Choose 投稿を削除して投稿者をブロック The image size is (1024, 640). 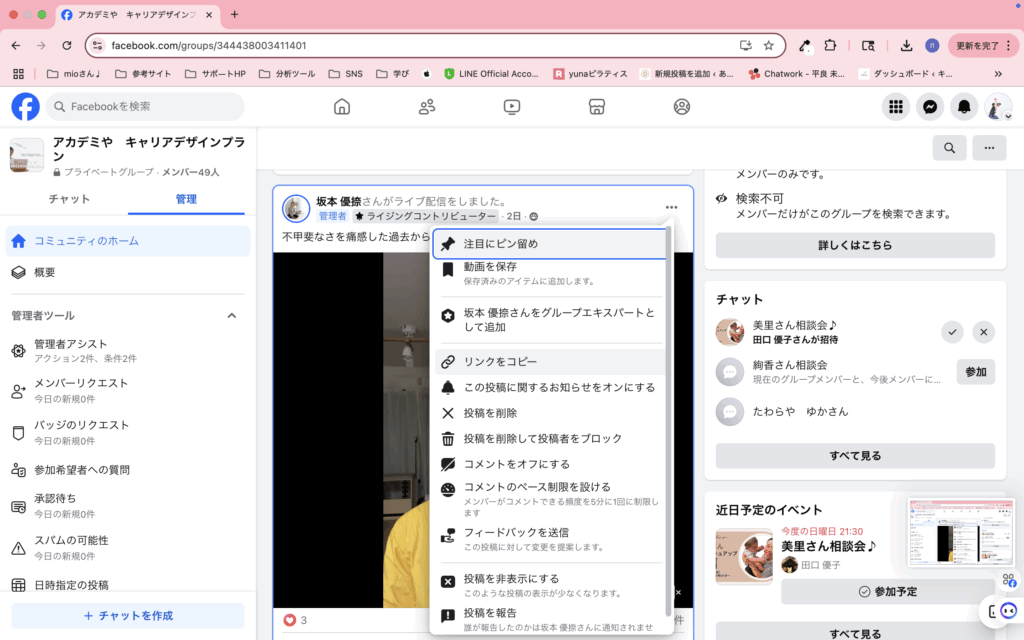549,438
